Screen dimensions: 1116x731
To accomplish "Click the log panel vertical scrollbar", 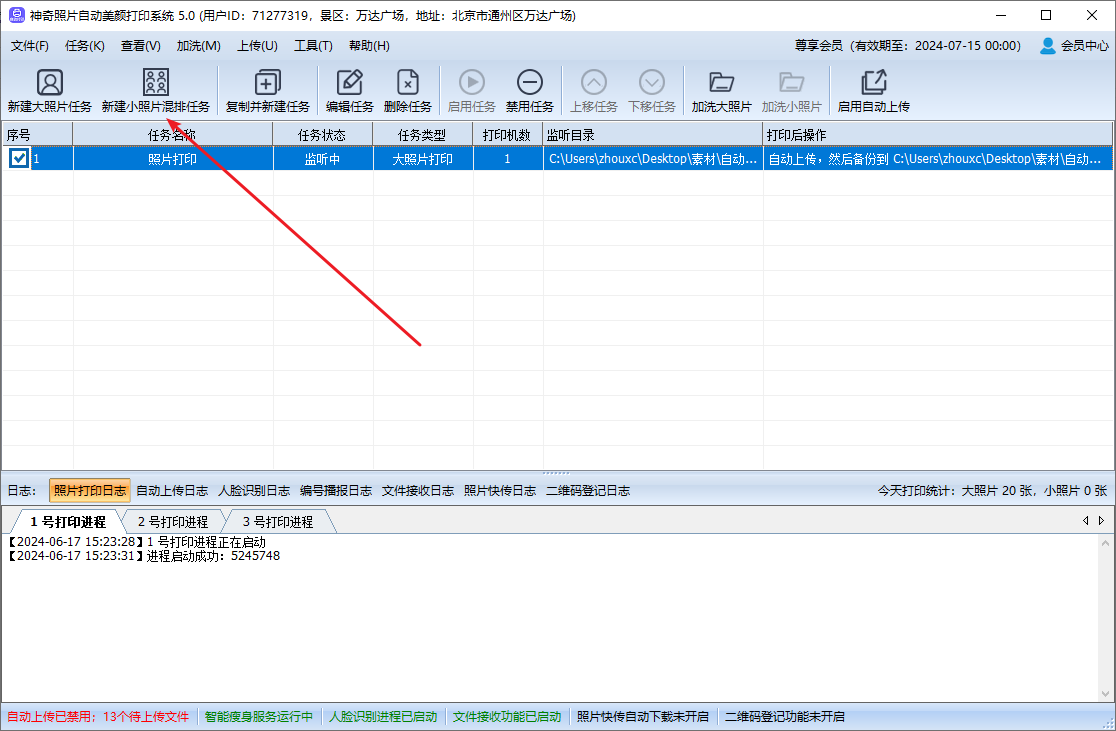I will 1106,620.
